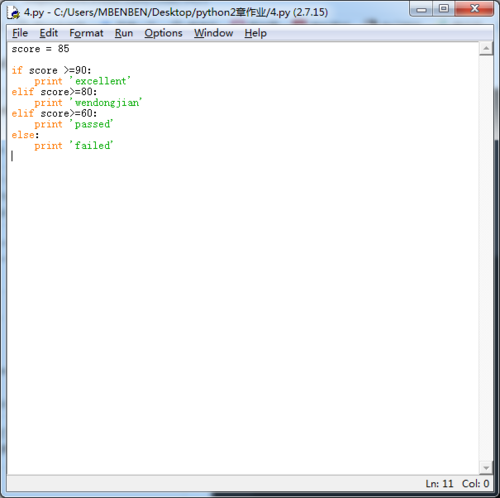This screenshot has width=500, height=498.
Task: Click the 'Ln: 11' status indicator
Action: coord(439,483)
